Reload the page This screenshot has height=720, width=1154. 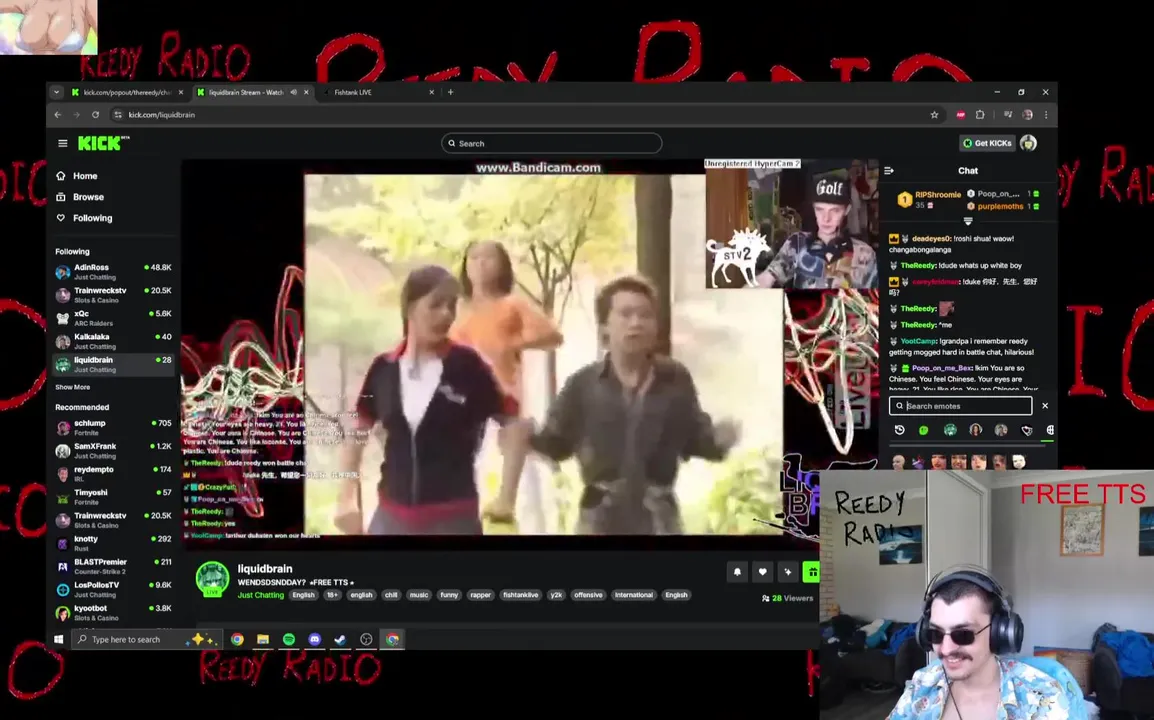click(x=95, y=115)
